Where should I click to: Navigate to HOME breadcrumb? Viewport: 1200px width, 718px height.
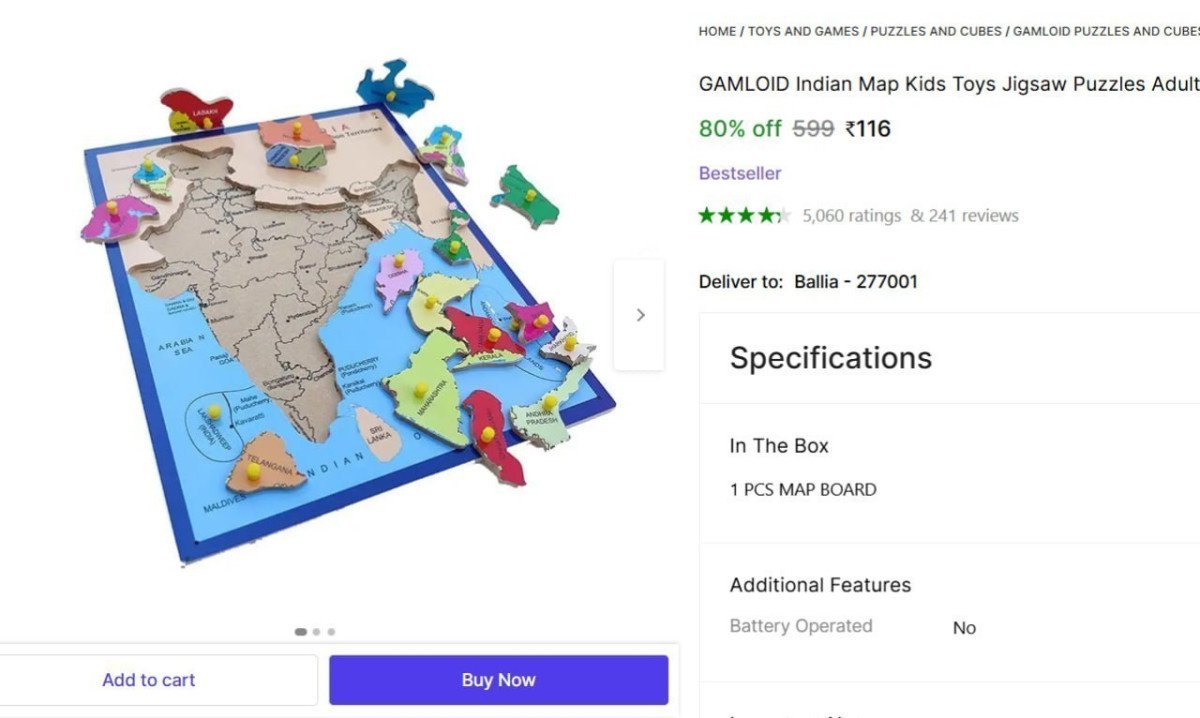(x=716, y=31)
